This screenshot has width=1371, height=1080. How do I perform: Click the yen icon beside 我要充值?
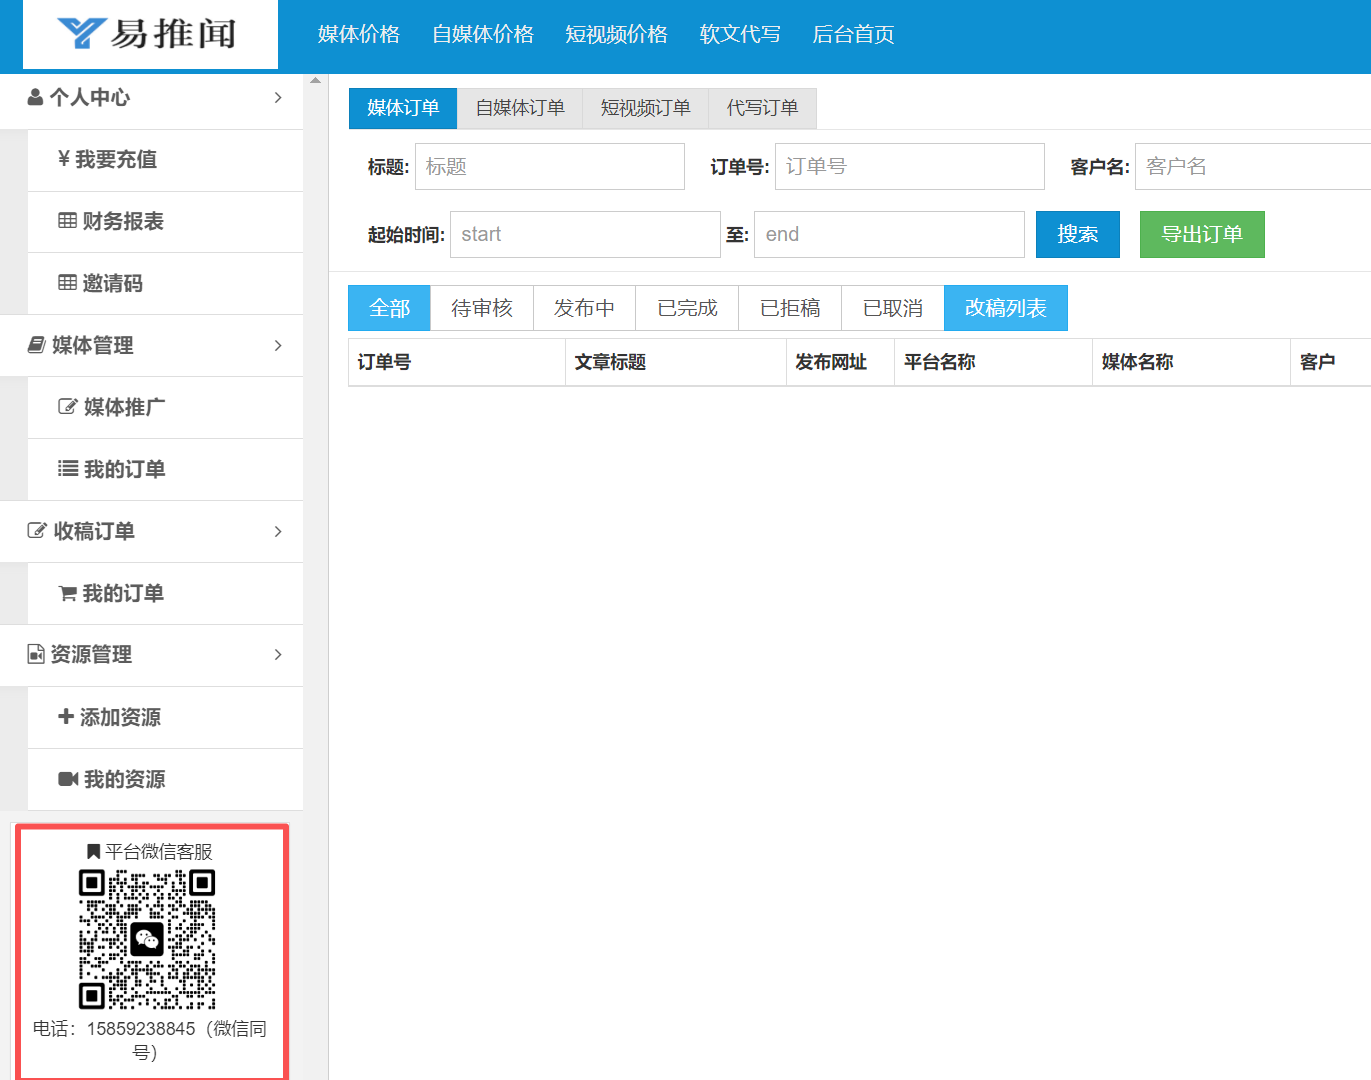click(x=64, y=159)
